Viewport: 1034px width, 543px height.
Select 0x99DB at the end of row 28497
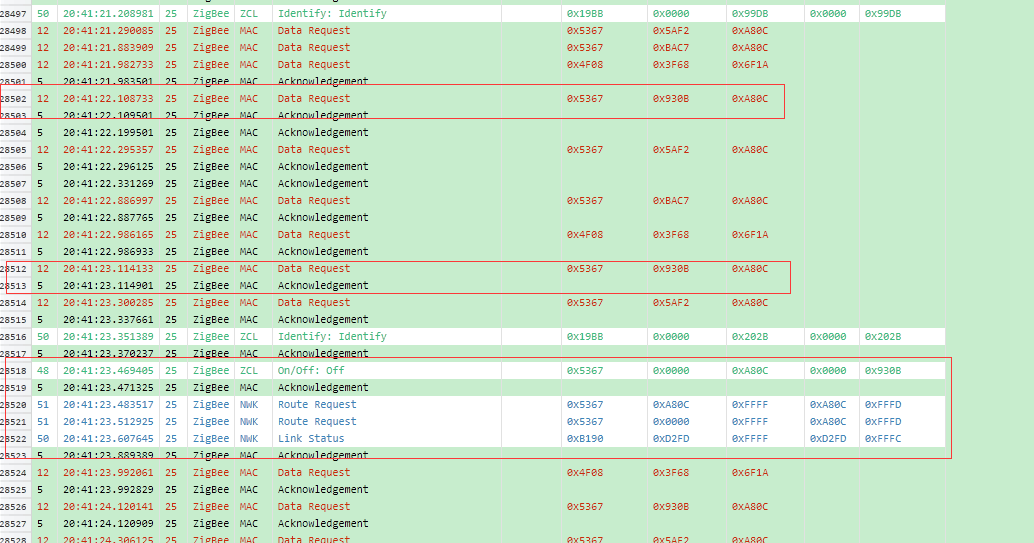coord(883,13)
